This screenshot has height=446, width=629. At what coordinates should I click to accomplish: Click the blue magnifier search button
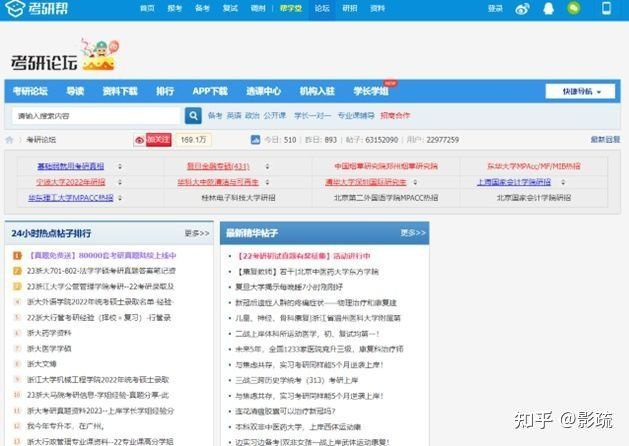(x=193, y=116)
